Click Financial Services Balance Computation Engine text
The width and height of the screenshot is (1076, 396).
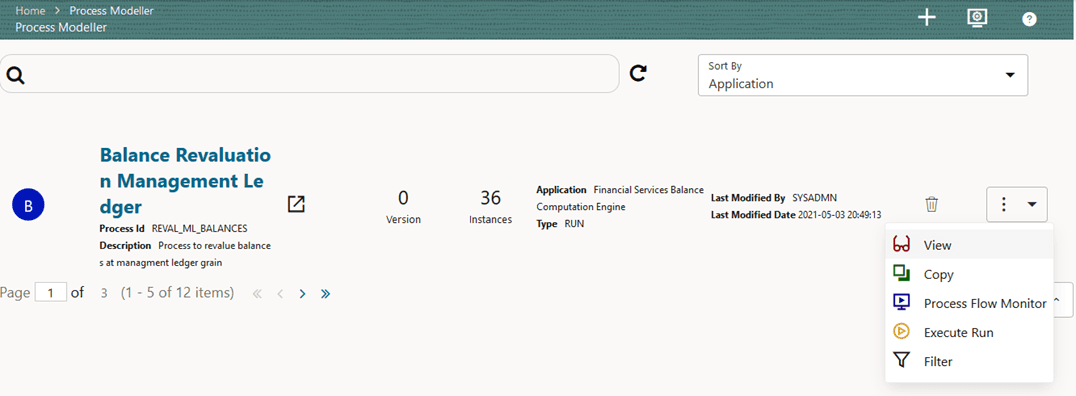[x=620, y=198]
